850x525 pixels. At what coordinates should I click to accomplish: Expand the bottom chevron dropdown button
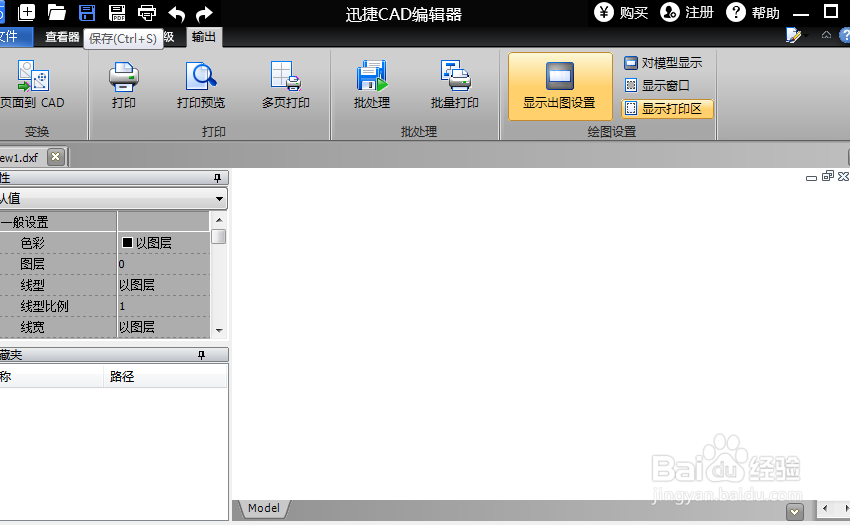tap(795, 511)
